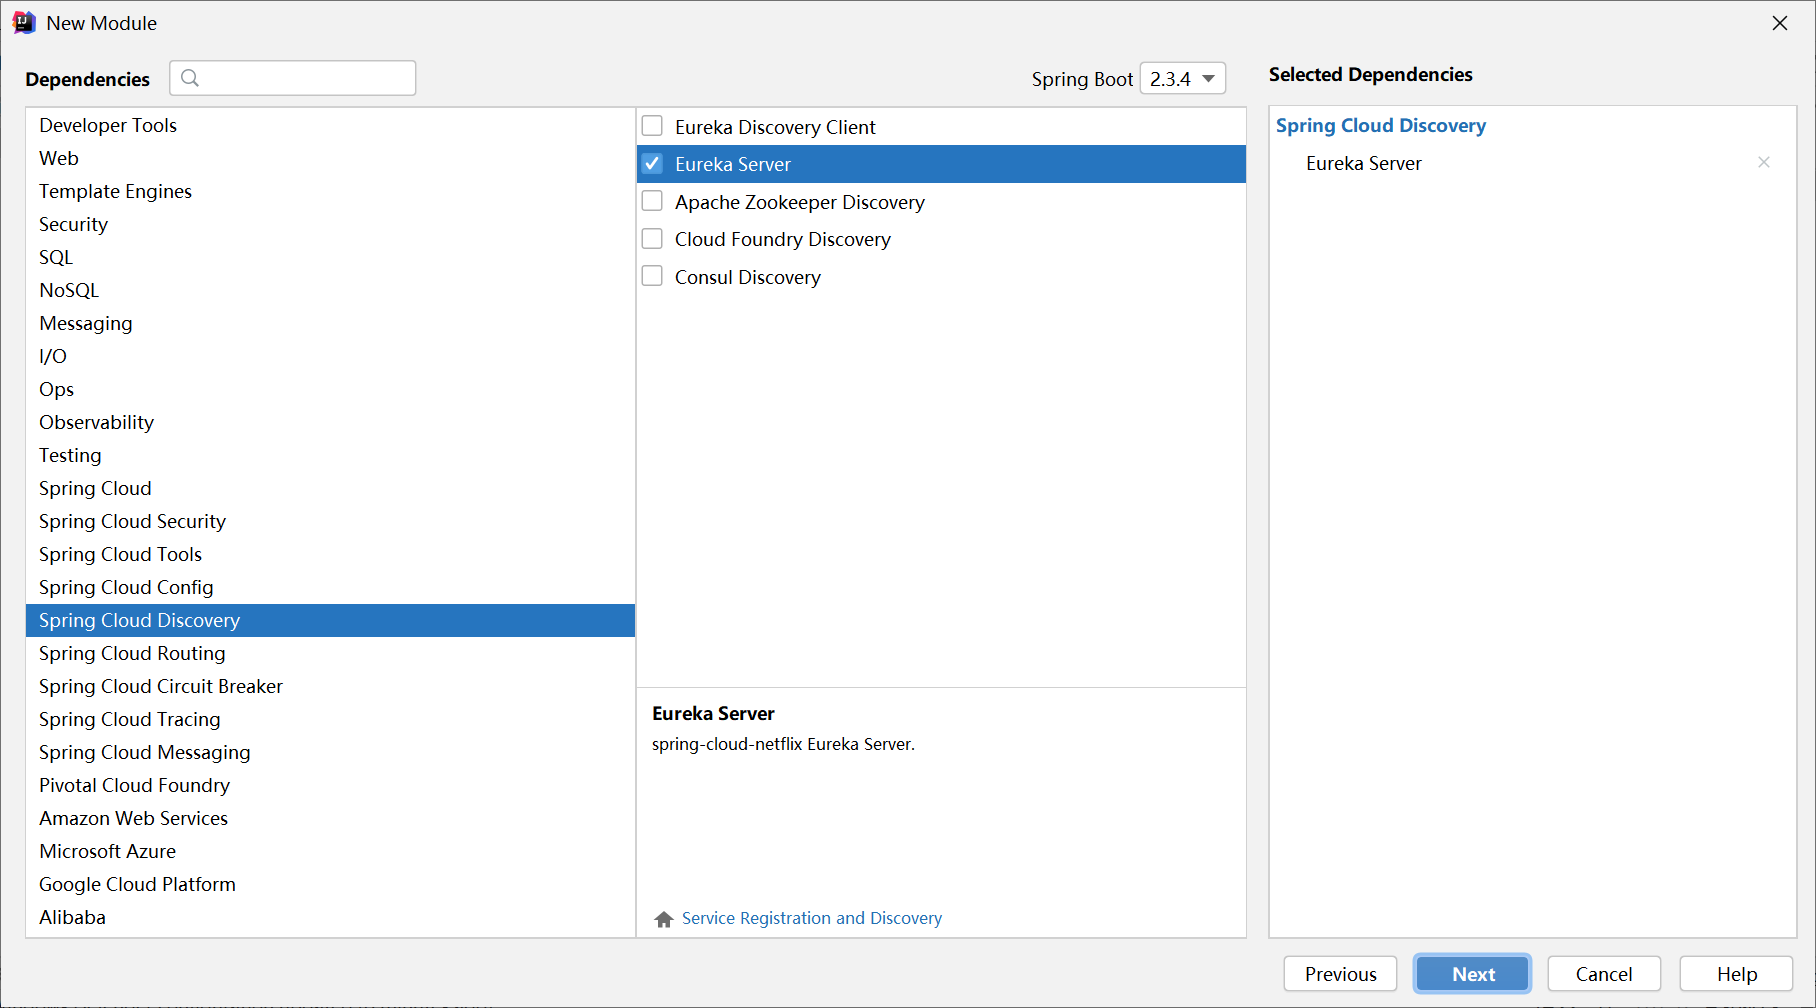Image resolution: width=1816 pixels, height=1008 pixels.
Task: Enable the Consul Discovery checkbox
Action: [652, 276]
